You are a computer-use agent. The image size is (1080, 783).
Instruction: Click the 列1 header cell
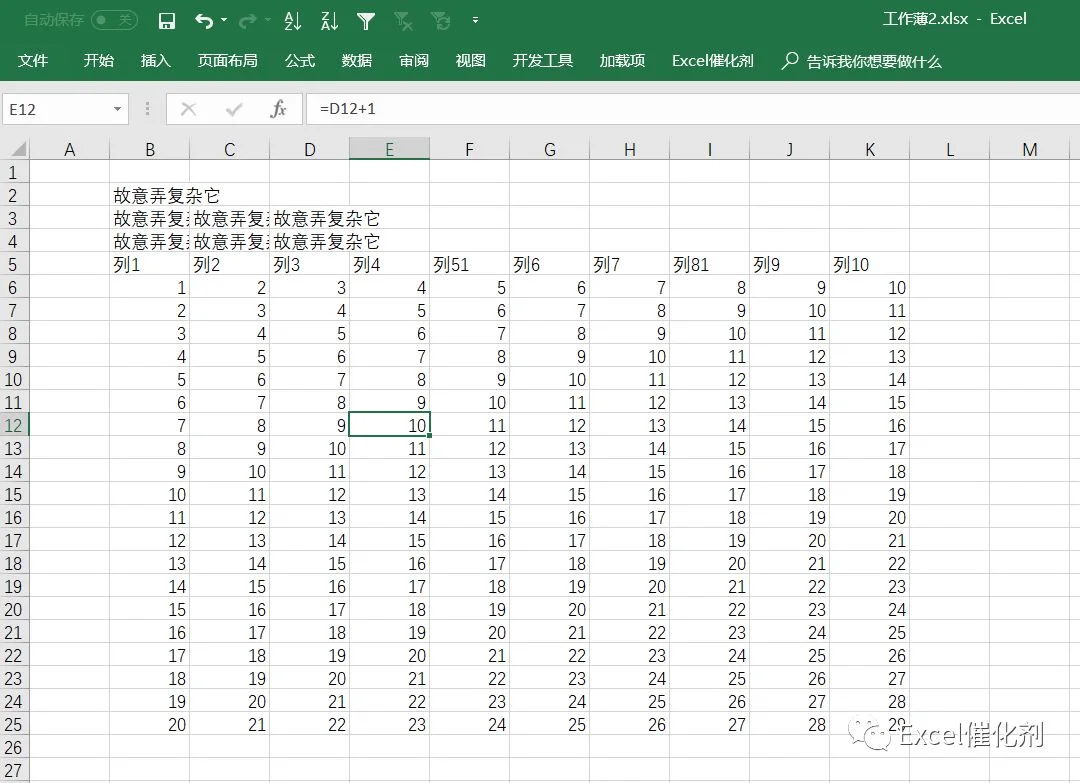tap(149, 264)
